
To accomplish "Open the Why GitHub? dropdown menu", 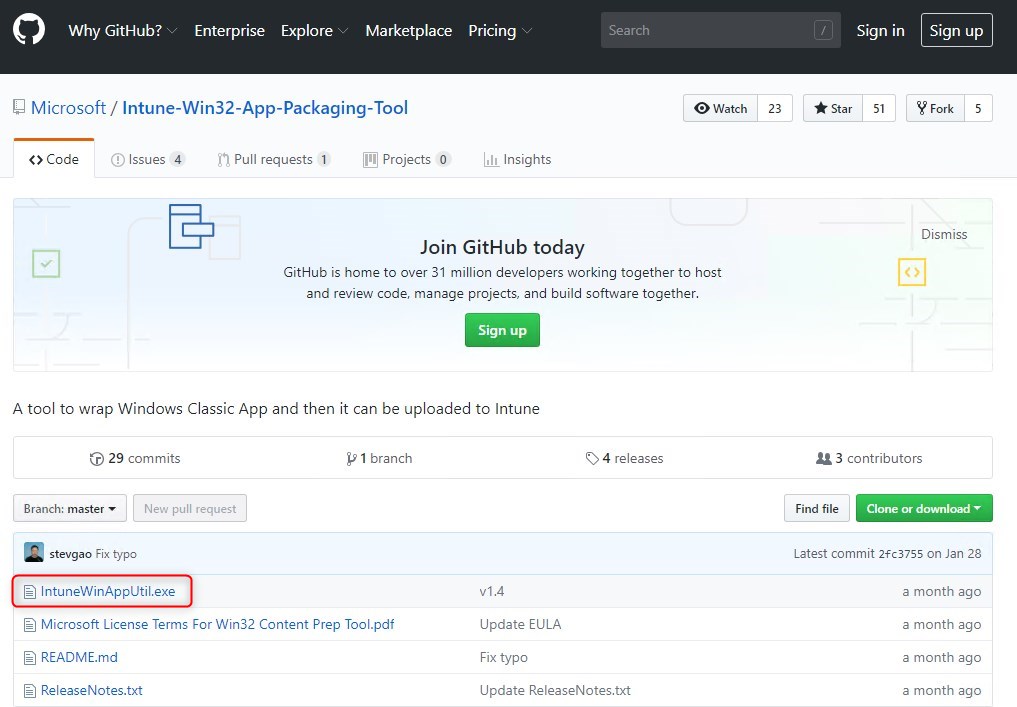I will pyautogui.click(x=123, y=30).
